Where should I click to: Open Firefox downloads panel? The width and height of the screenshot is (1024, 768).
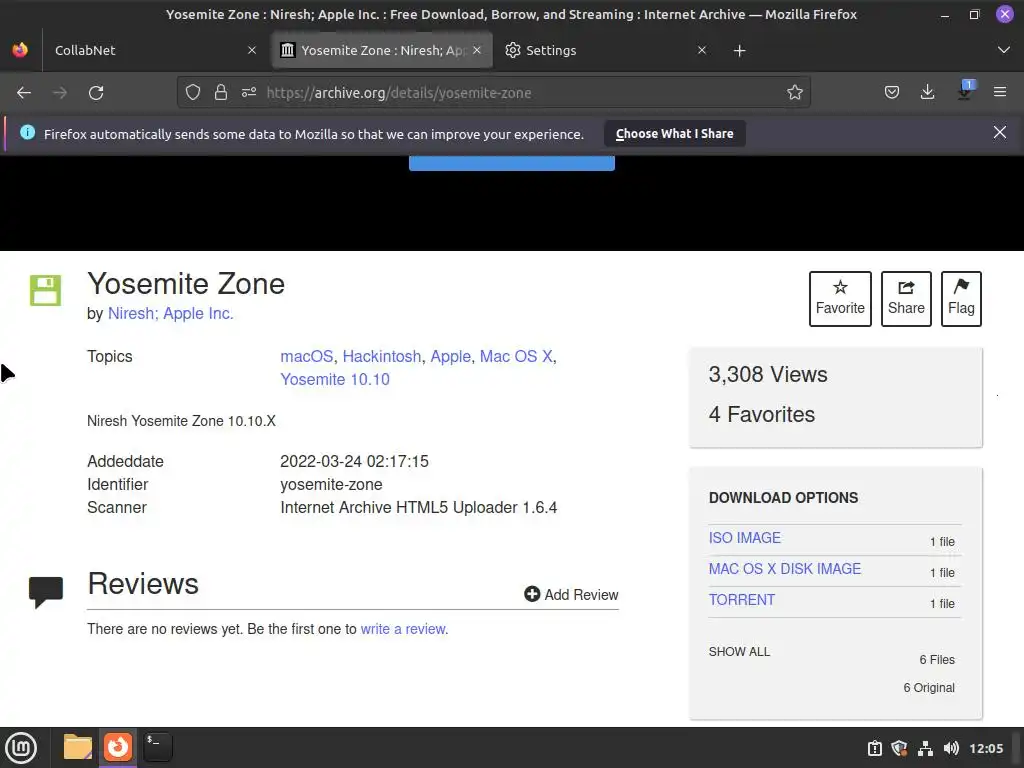point(927,93)
